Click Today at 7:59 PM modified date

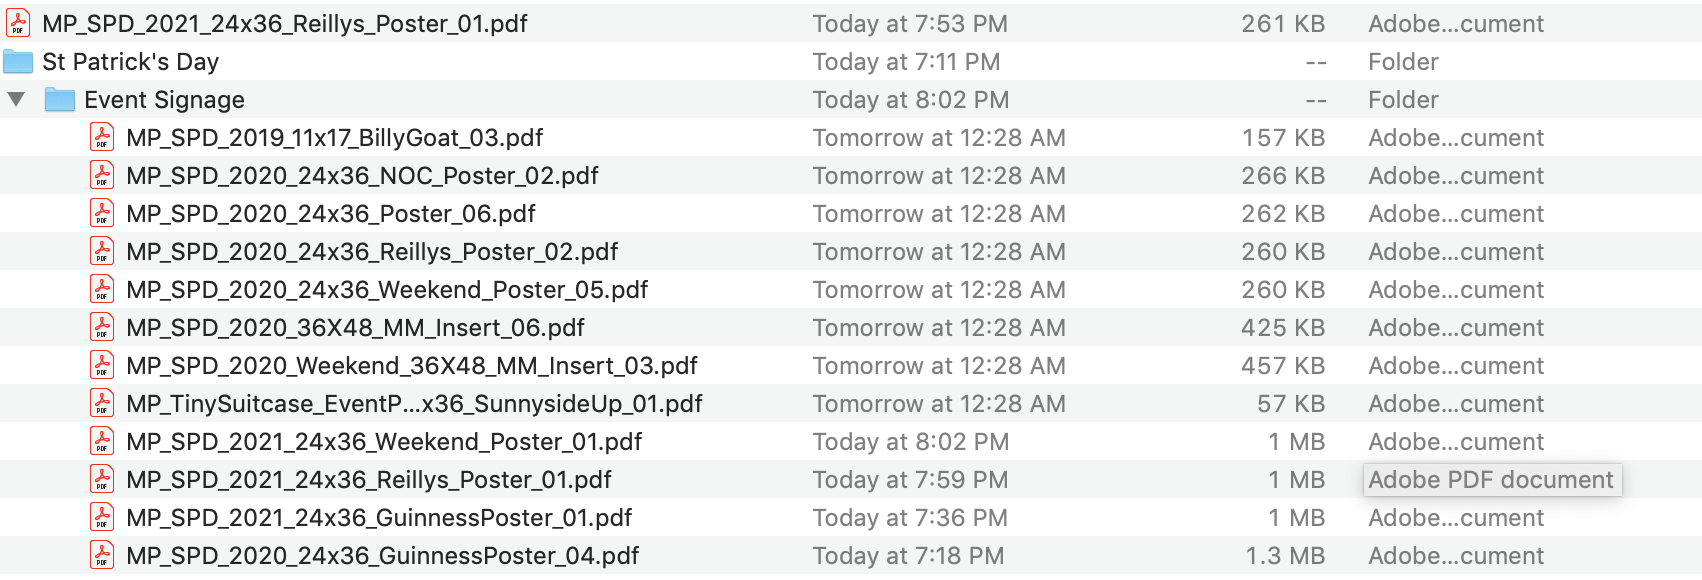[910, 480]
